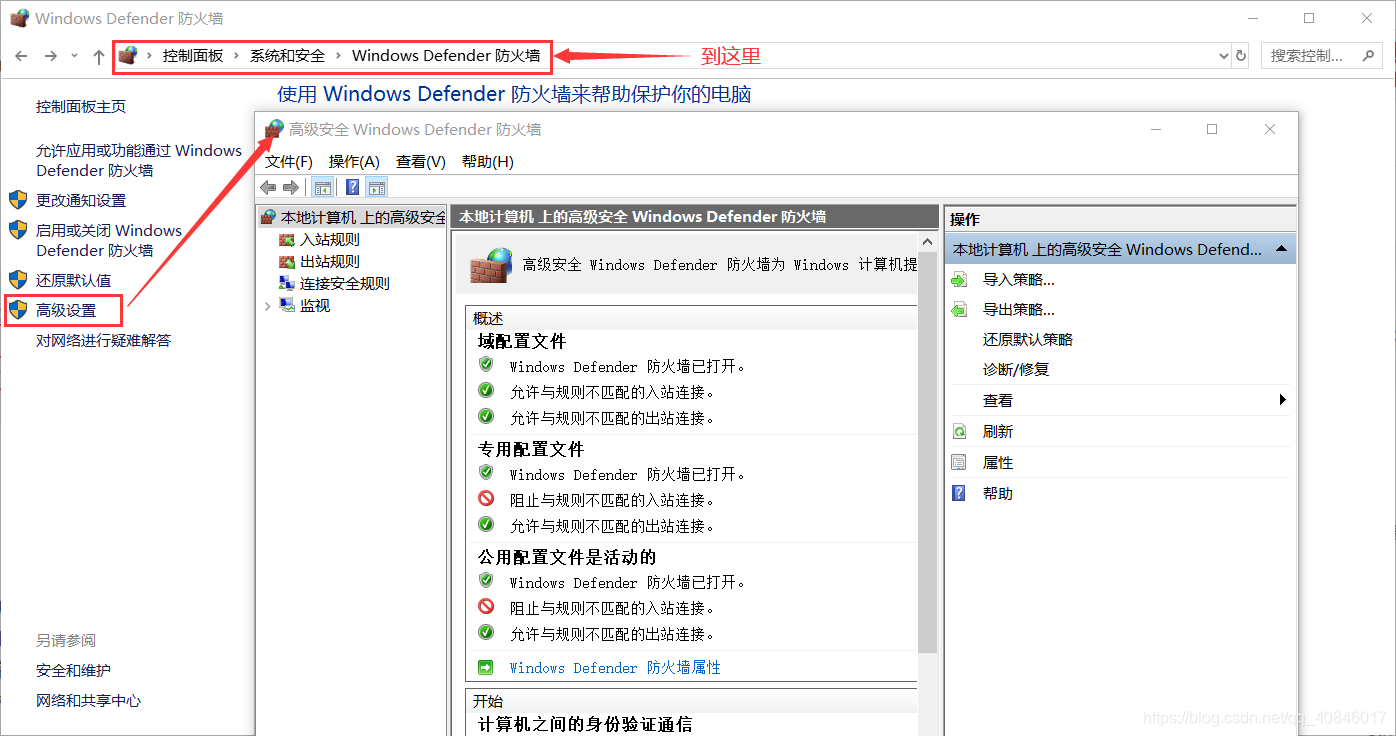Image resolution: width=1396 pixels, height=736 pixels.
Task: Select 连接安全规则 in the console tree
Action: pyautogui.click(x=344, y=284)
